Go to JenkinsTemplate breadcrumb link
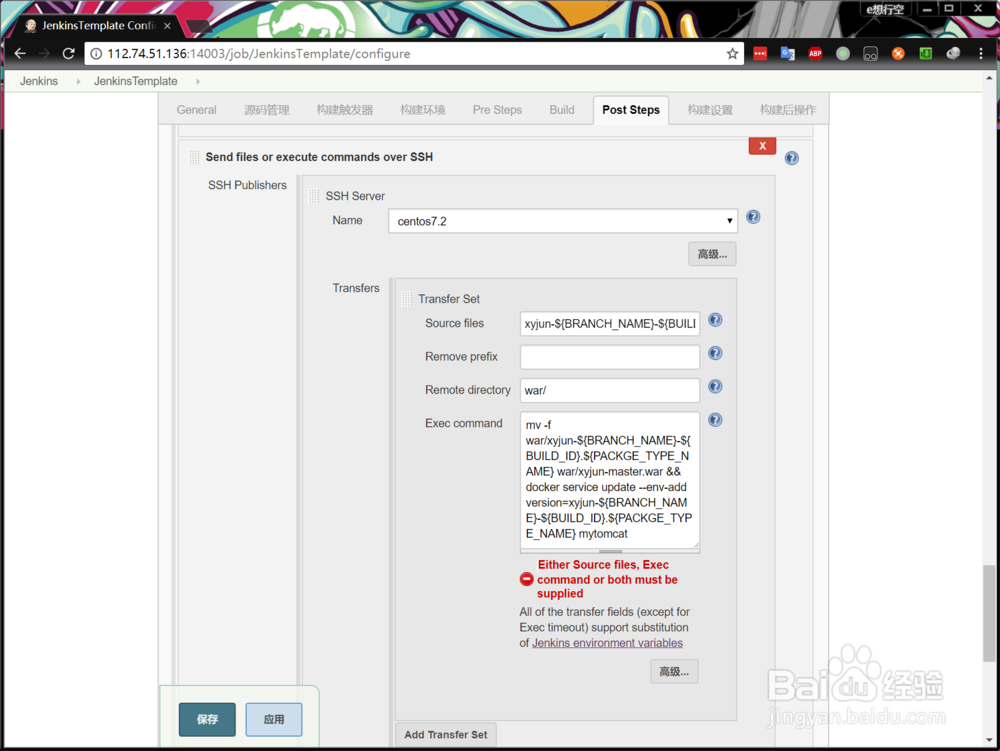1000x751 pixels. point(135,81)
